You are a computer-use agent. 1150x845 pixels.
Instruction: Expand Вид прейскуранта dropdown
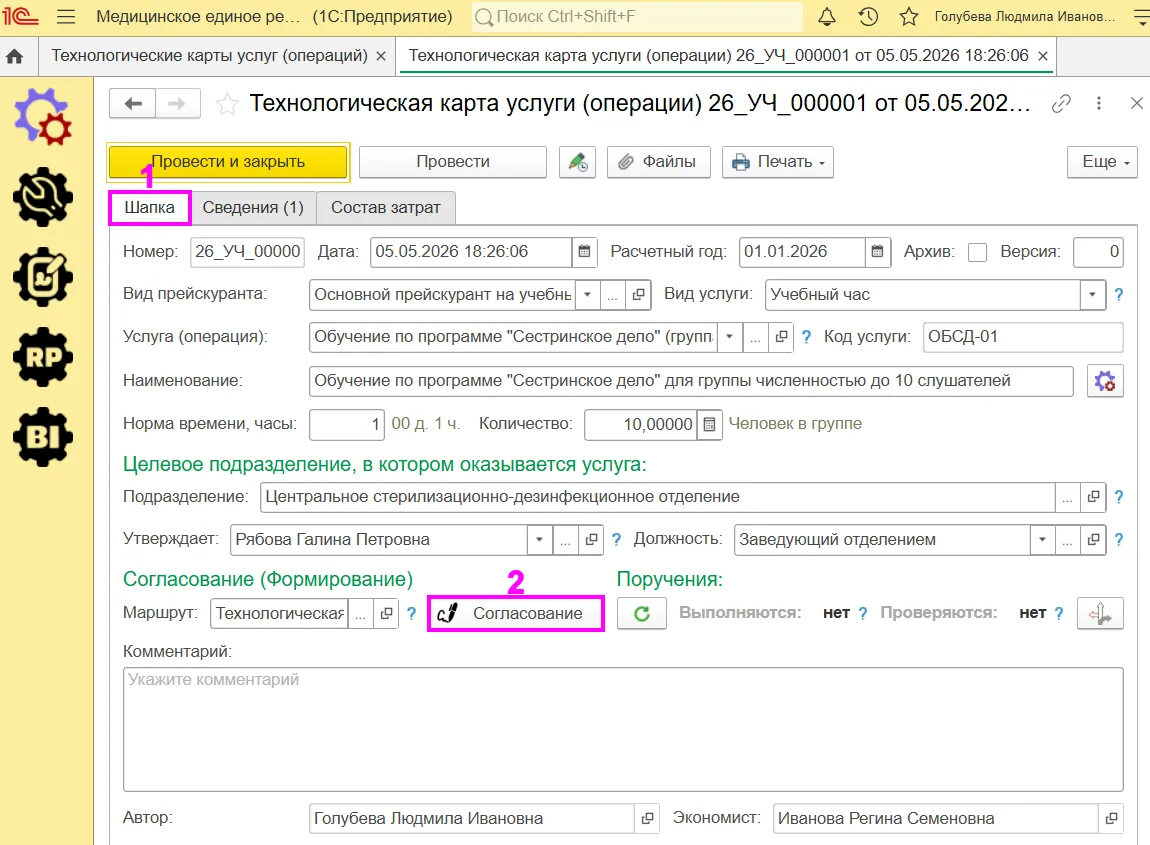(587, 294)
